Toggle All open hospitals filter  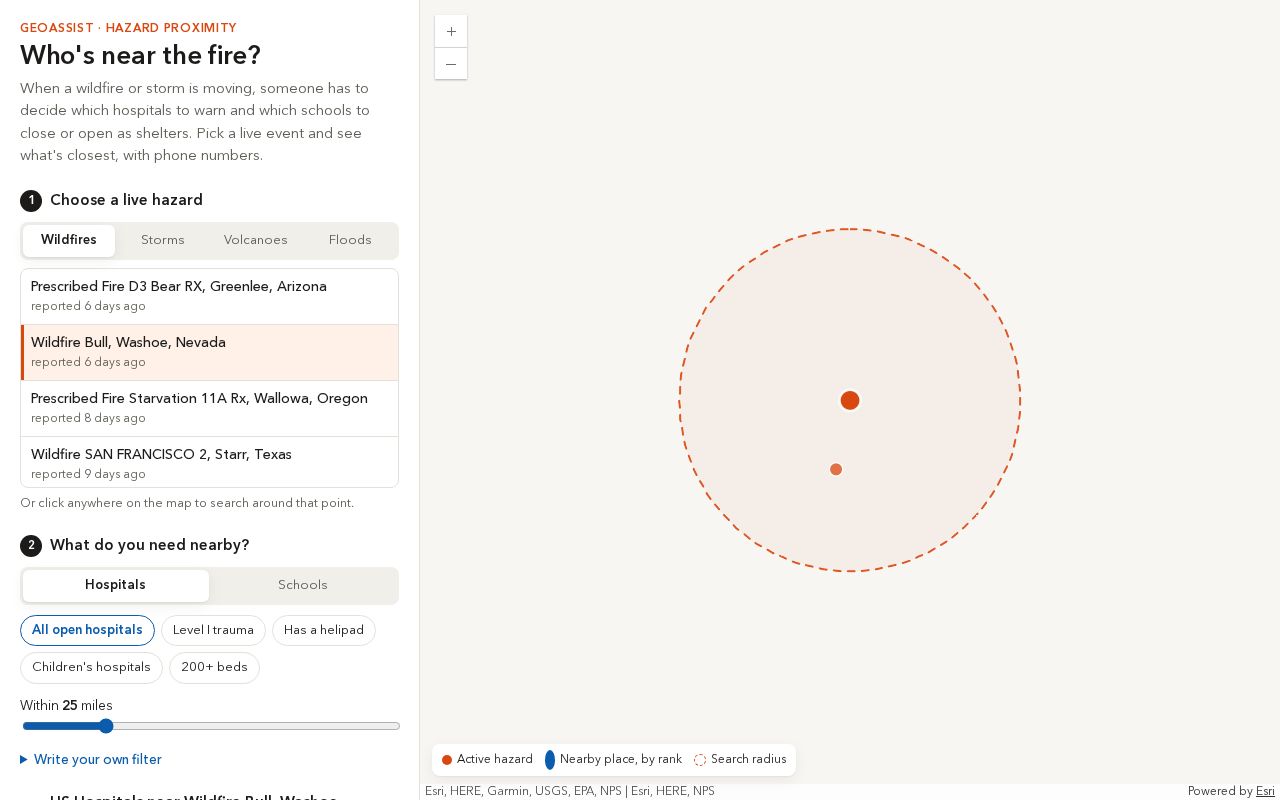point(87,630)
